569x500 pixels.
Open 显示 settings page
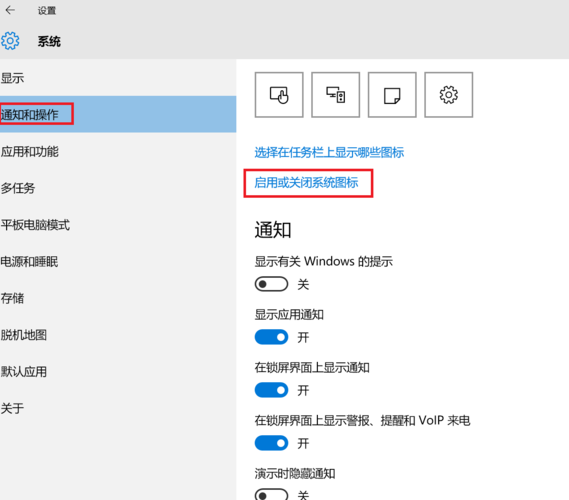(x=118, y=78)
